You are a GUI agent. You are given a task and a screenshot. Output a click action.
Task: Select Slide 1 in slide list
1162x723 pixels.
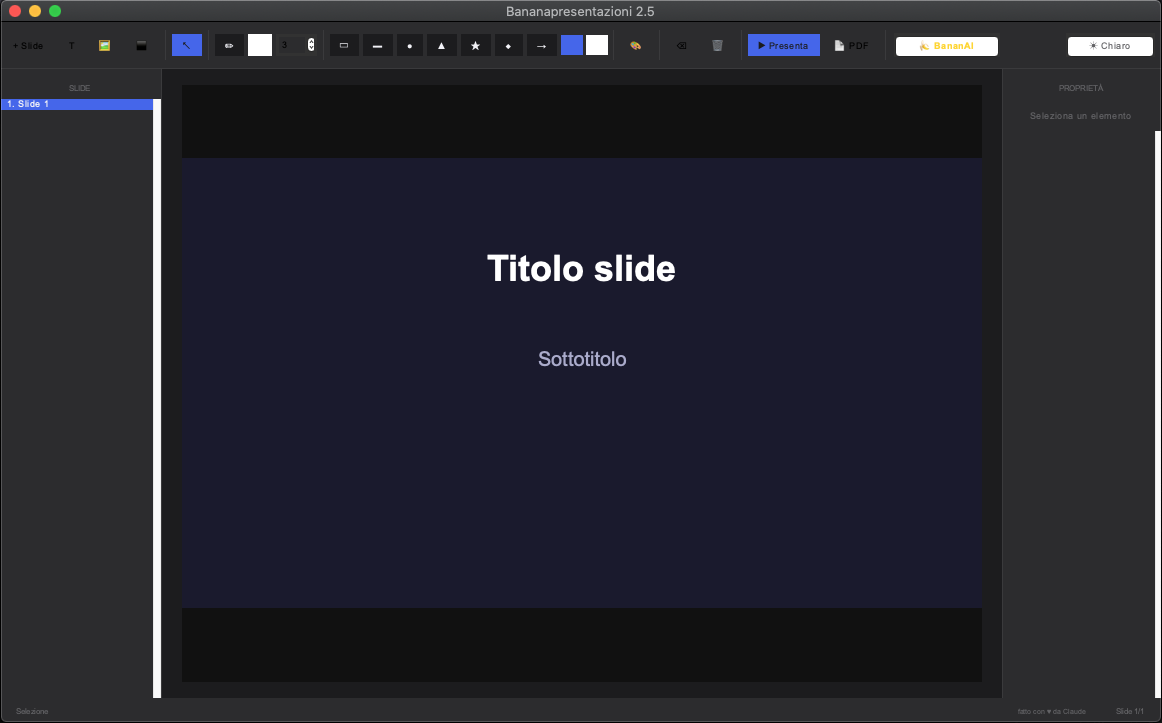(77, 104)
